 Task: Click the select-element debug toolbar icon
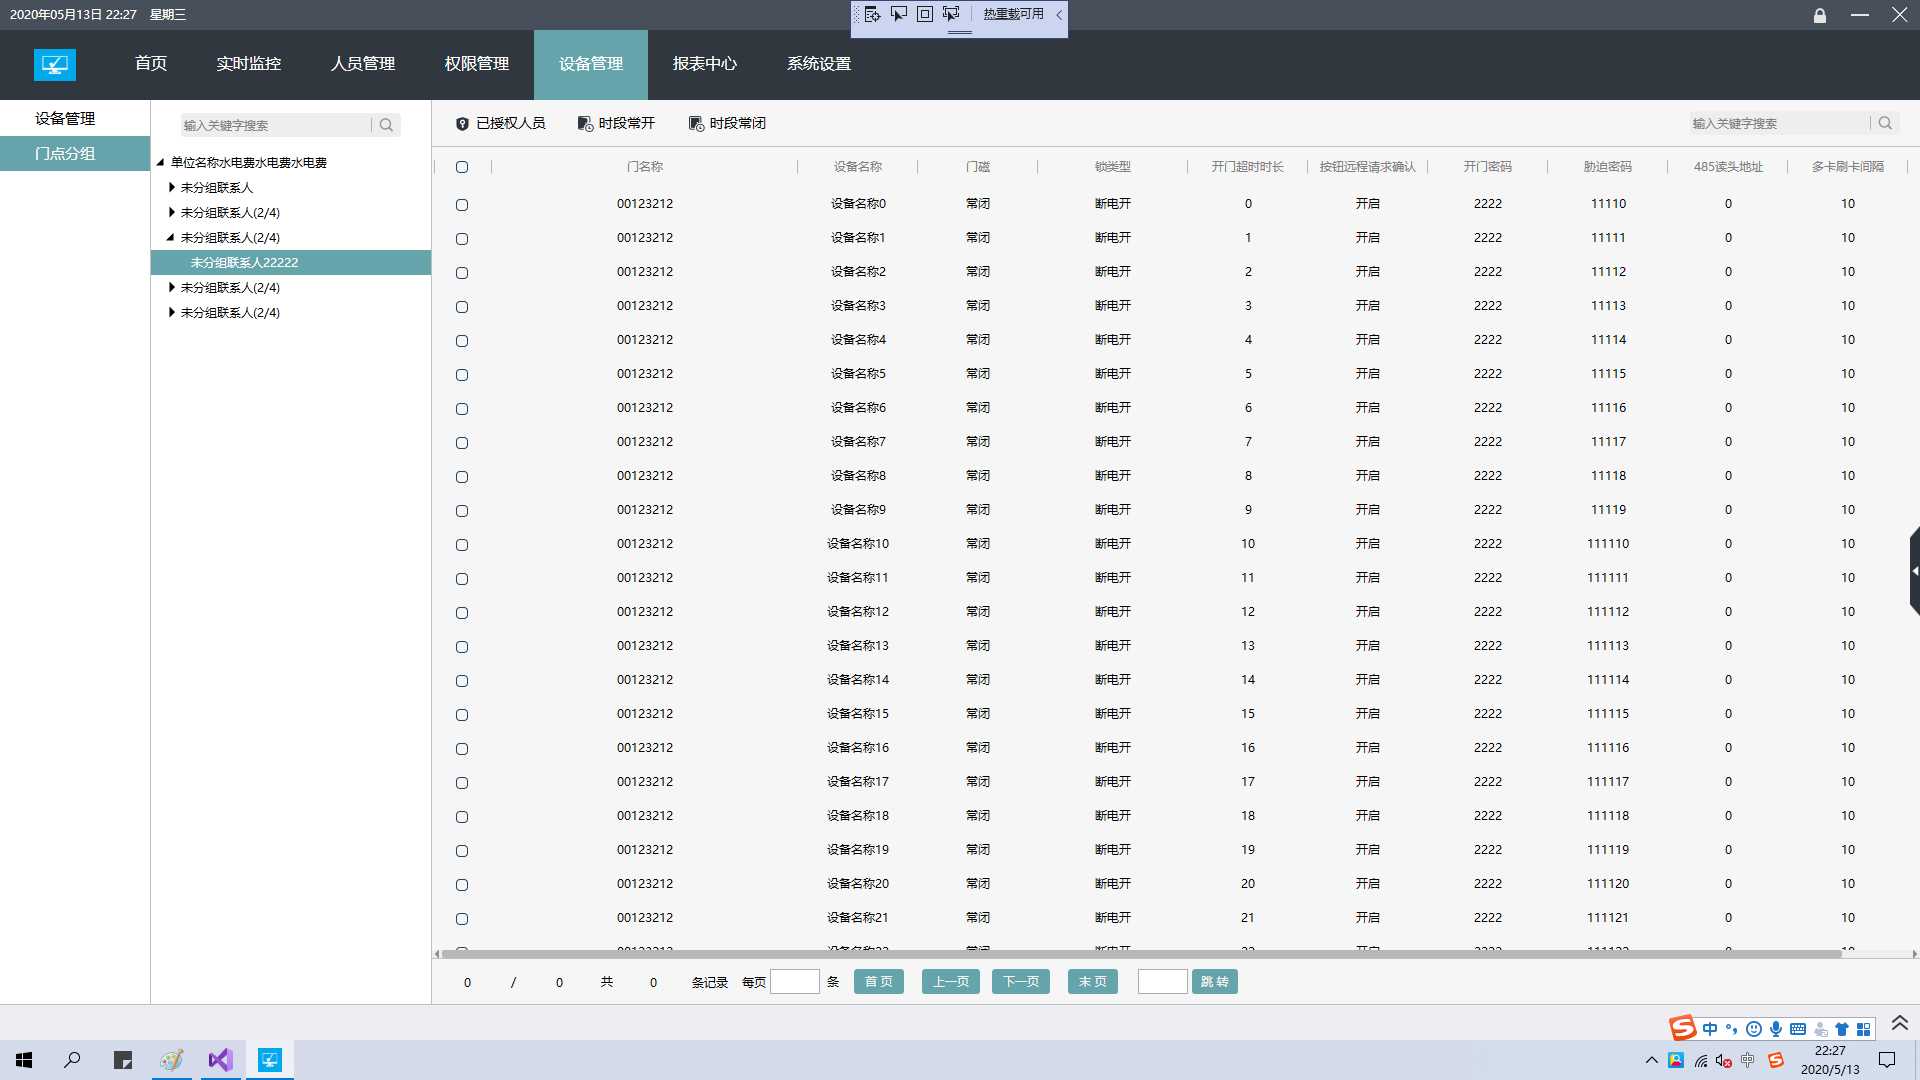898,14
